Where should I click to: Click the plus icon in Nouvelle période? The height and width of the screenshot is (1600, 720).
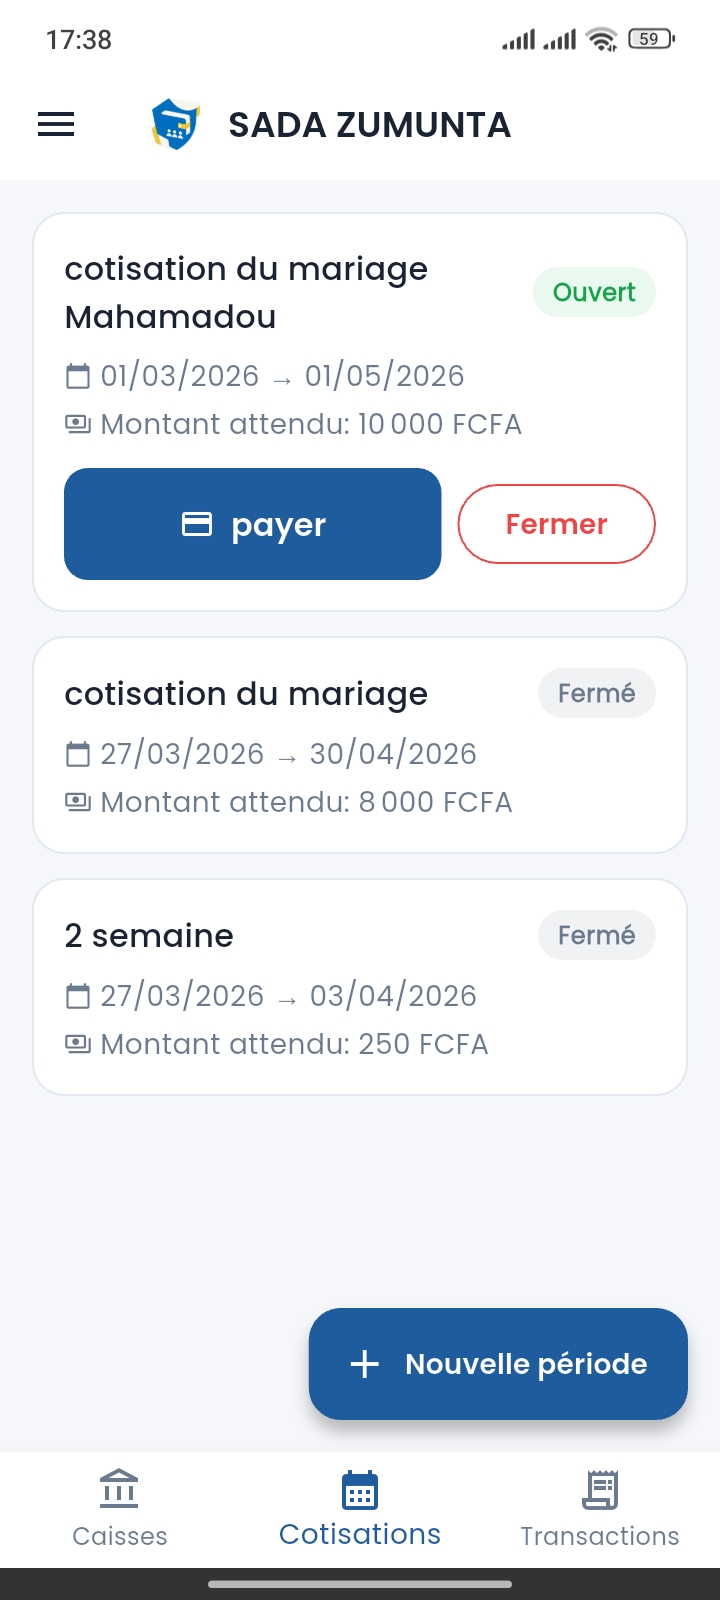point(365,1364)
